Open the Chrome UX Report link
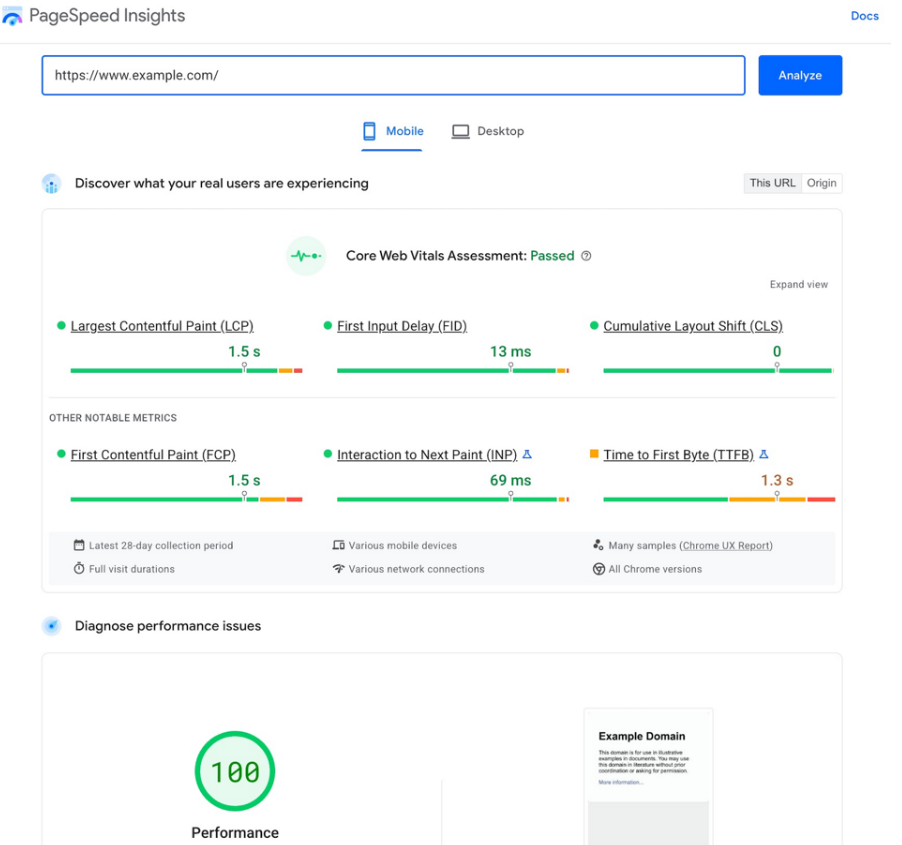 click(726, 546)
